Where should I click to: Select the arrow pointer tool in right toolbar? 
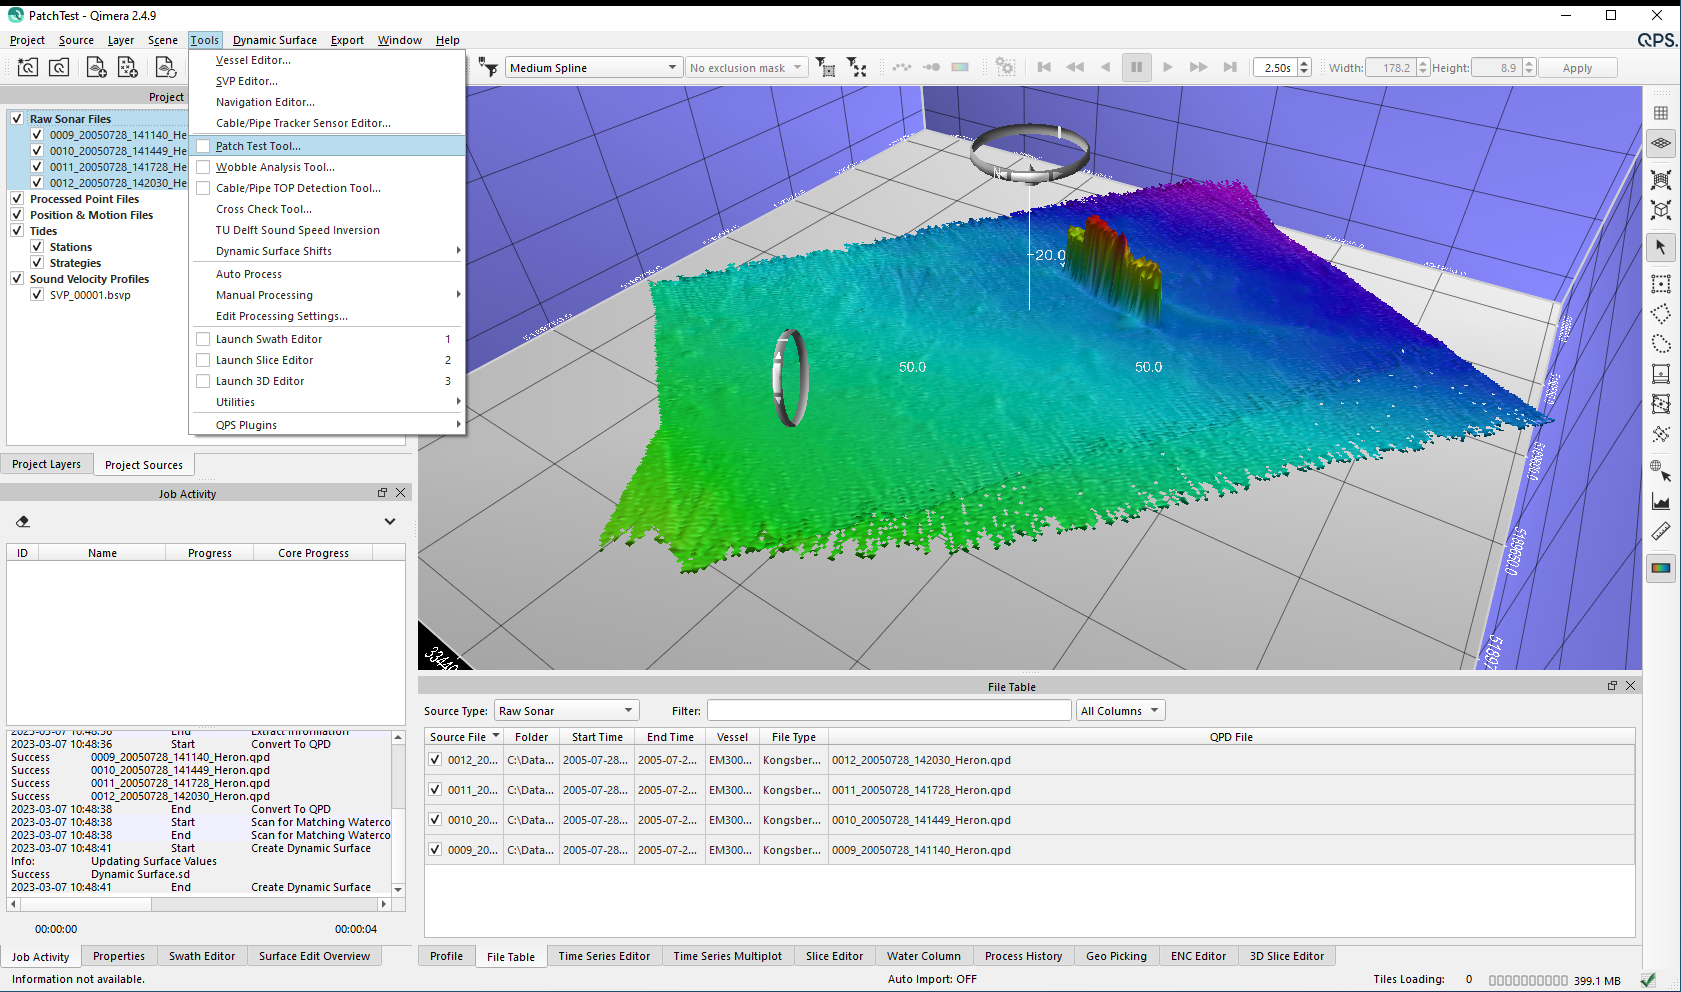(x=1660, y=247)
